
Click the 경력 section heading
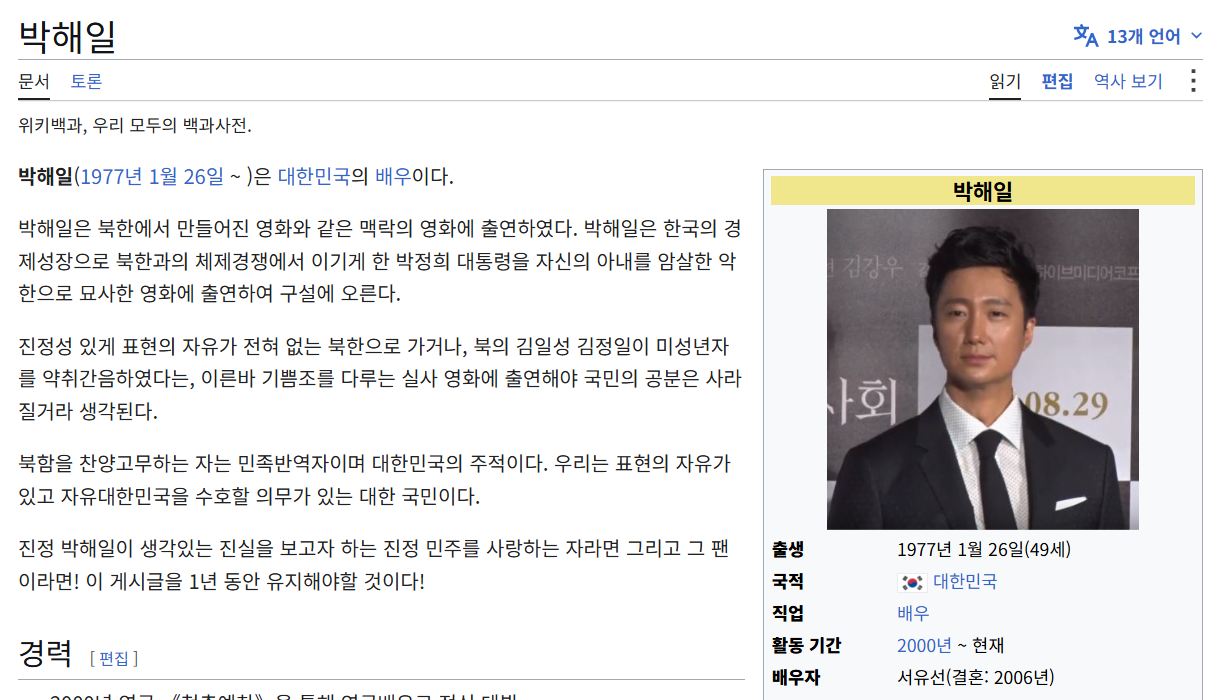(x=45, y=654)
